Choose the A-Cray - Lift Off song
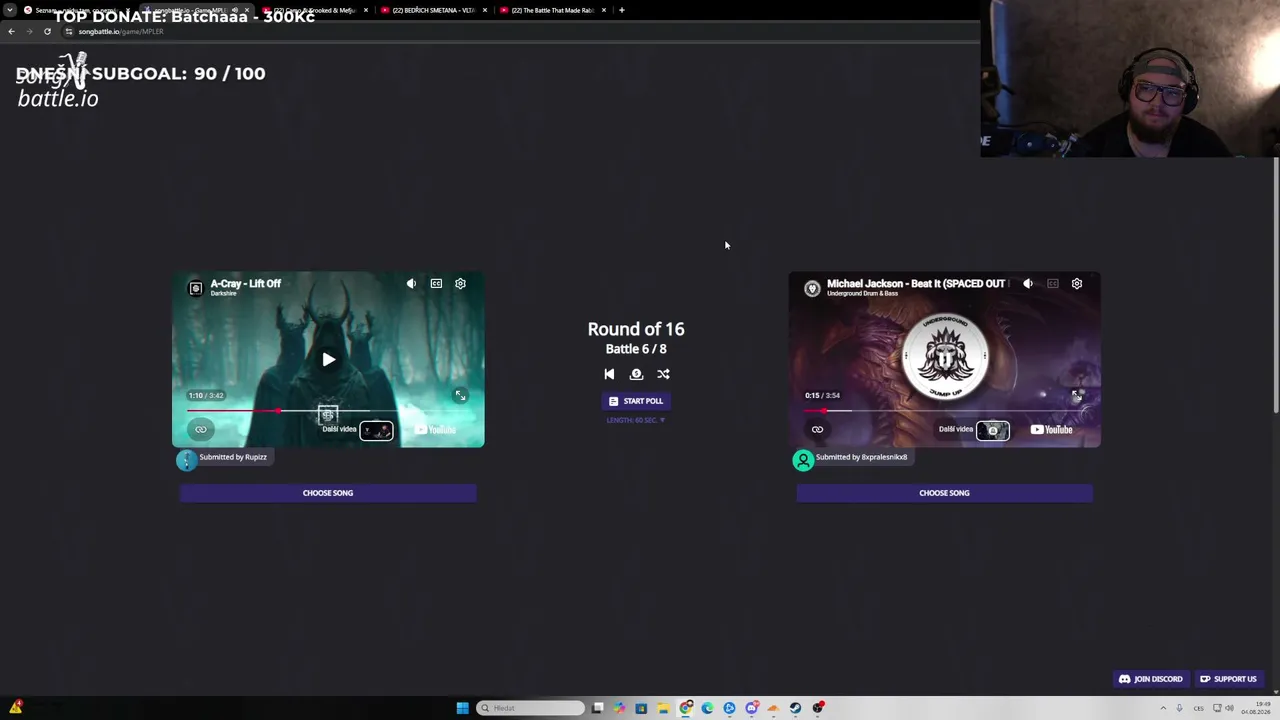The width and height of the screenshot is (1280, 720). pos(328,493)
